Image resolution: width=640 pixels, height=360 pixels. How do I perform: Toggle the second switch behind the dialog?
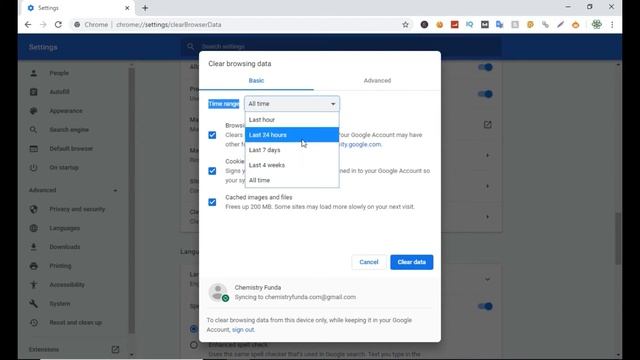tap(485, 94)
